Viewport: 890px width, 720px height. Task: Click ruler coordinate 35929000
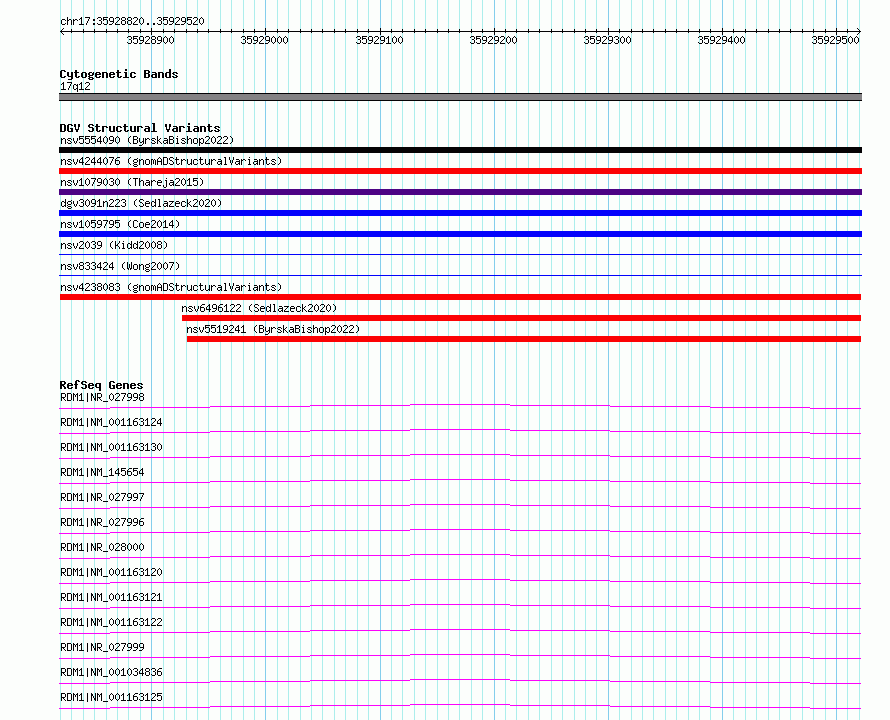click(x=265, y=40)
